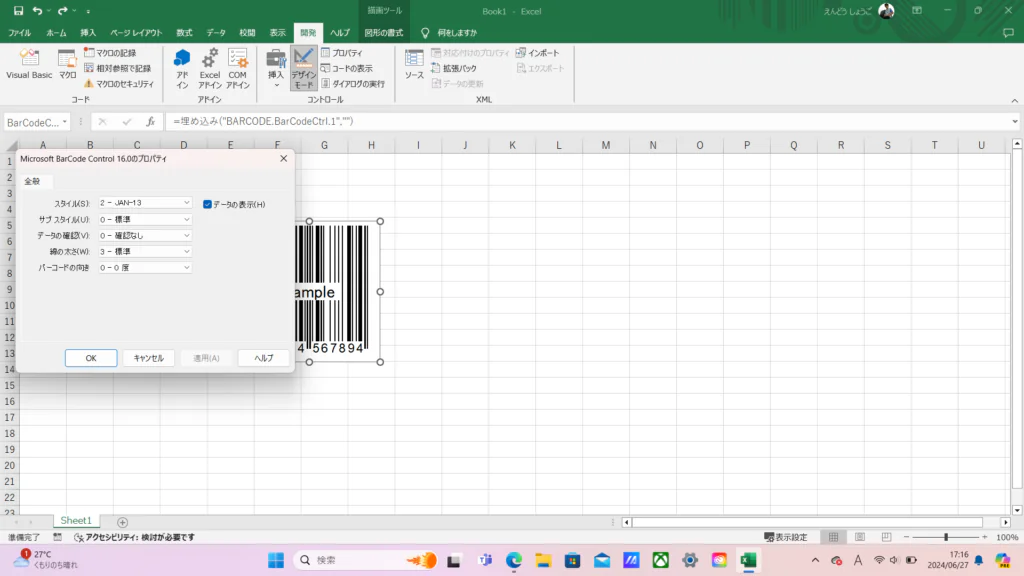Open Excel アドイン manager
This screenshot has height=576, width=1024.
(210, 68)
